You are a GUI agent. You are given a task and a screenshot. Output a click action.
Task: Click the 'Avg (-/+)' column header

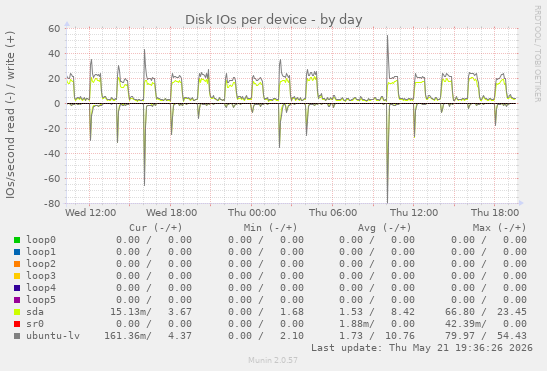pyautogui.click(x=384, y=228)
